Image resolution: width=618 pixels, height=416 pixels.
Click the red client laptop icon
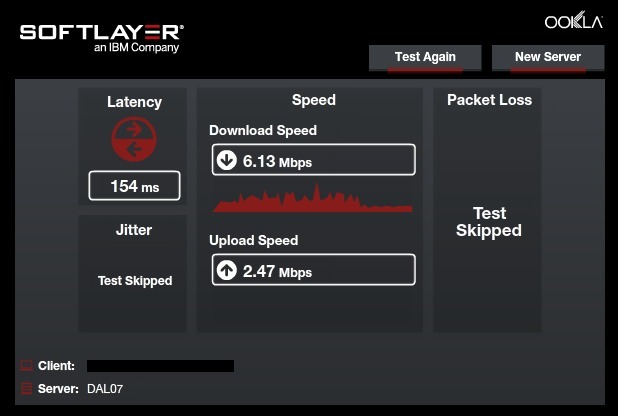(26, 366)
